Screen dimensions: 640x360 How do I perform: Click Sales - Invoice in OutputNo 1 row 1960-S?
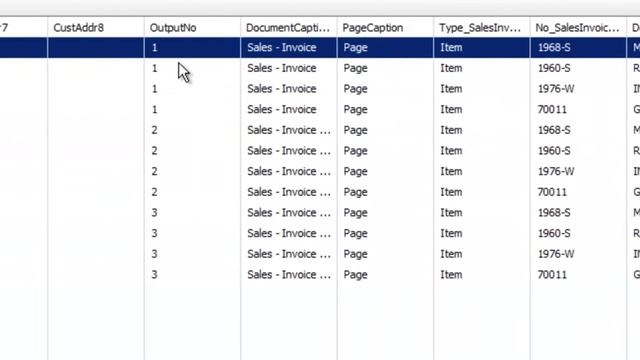(x=289, y=68)
